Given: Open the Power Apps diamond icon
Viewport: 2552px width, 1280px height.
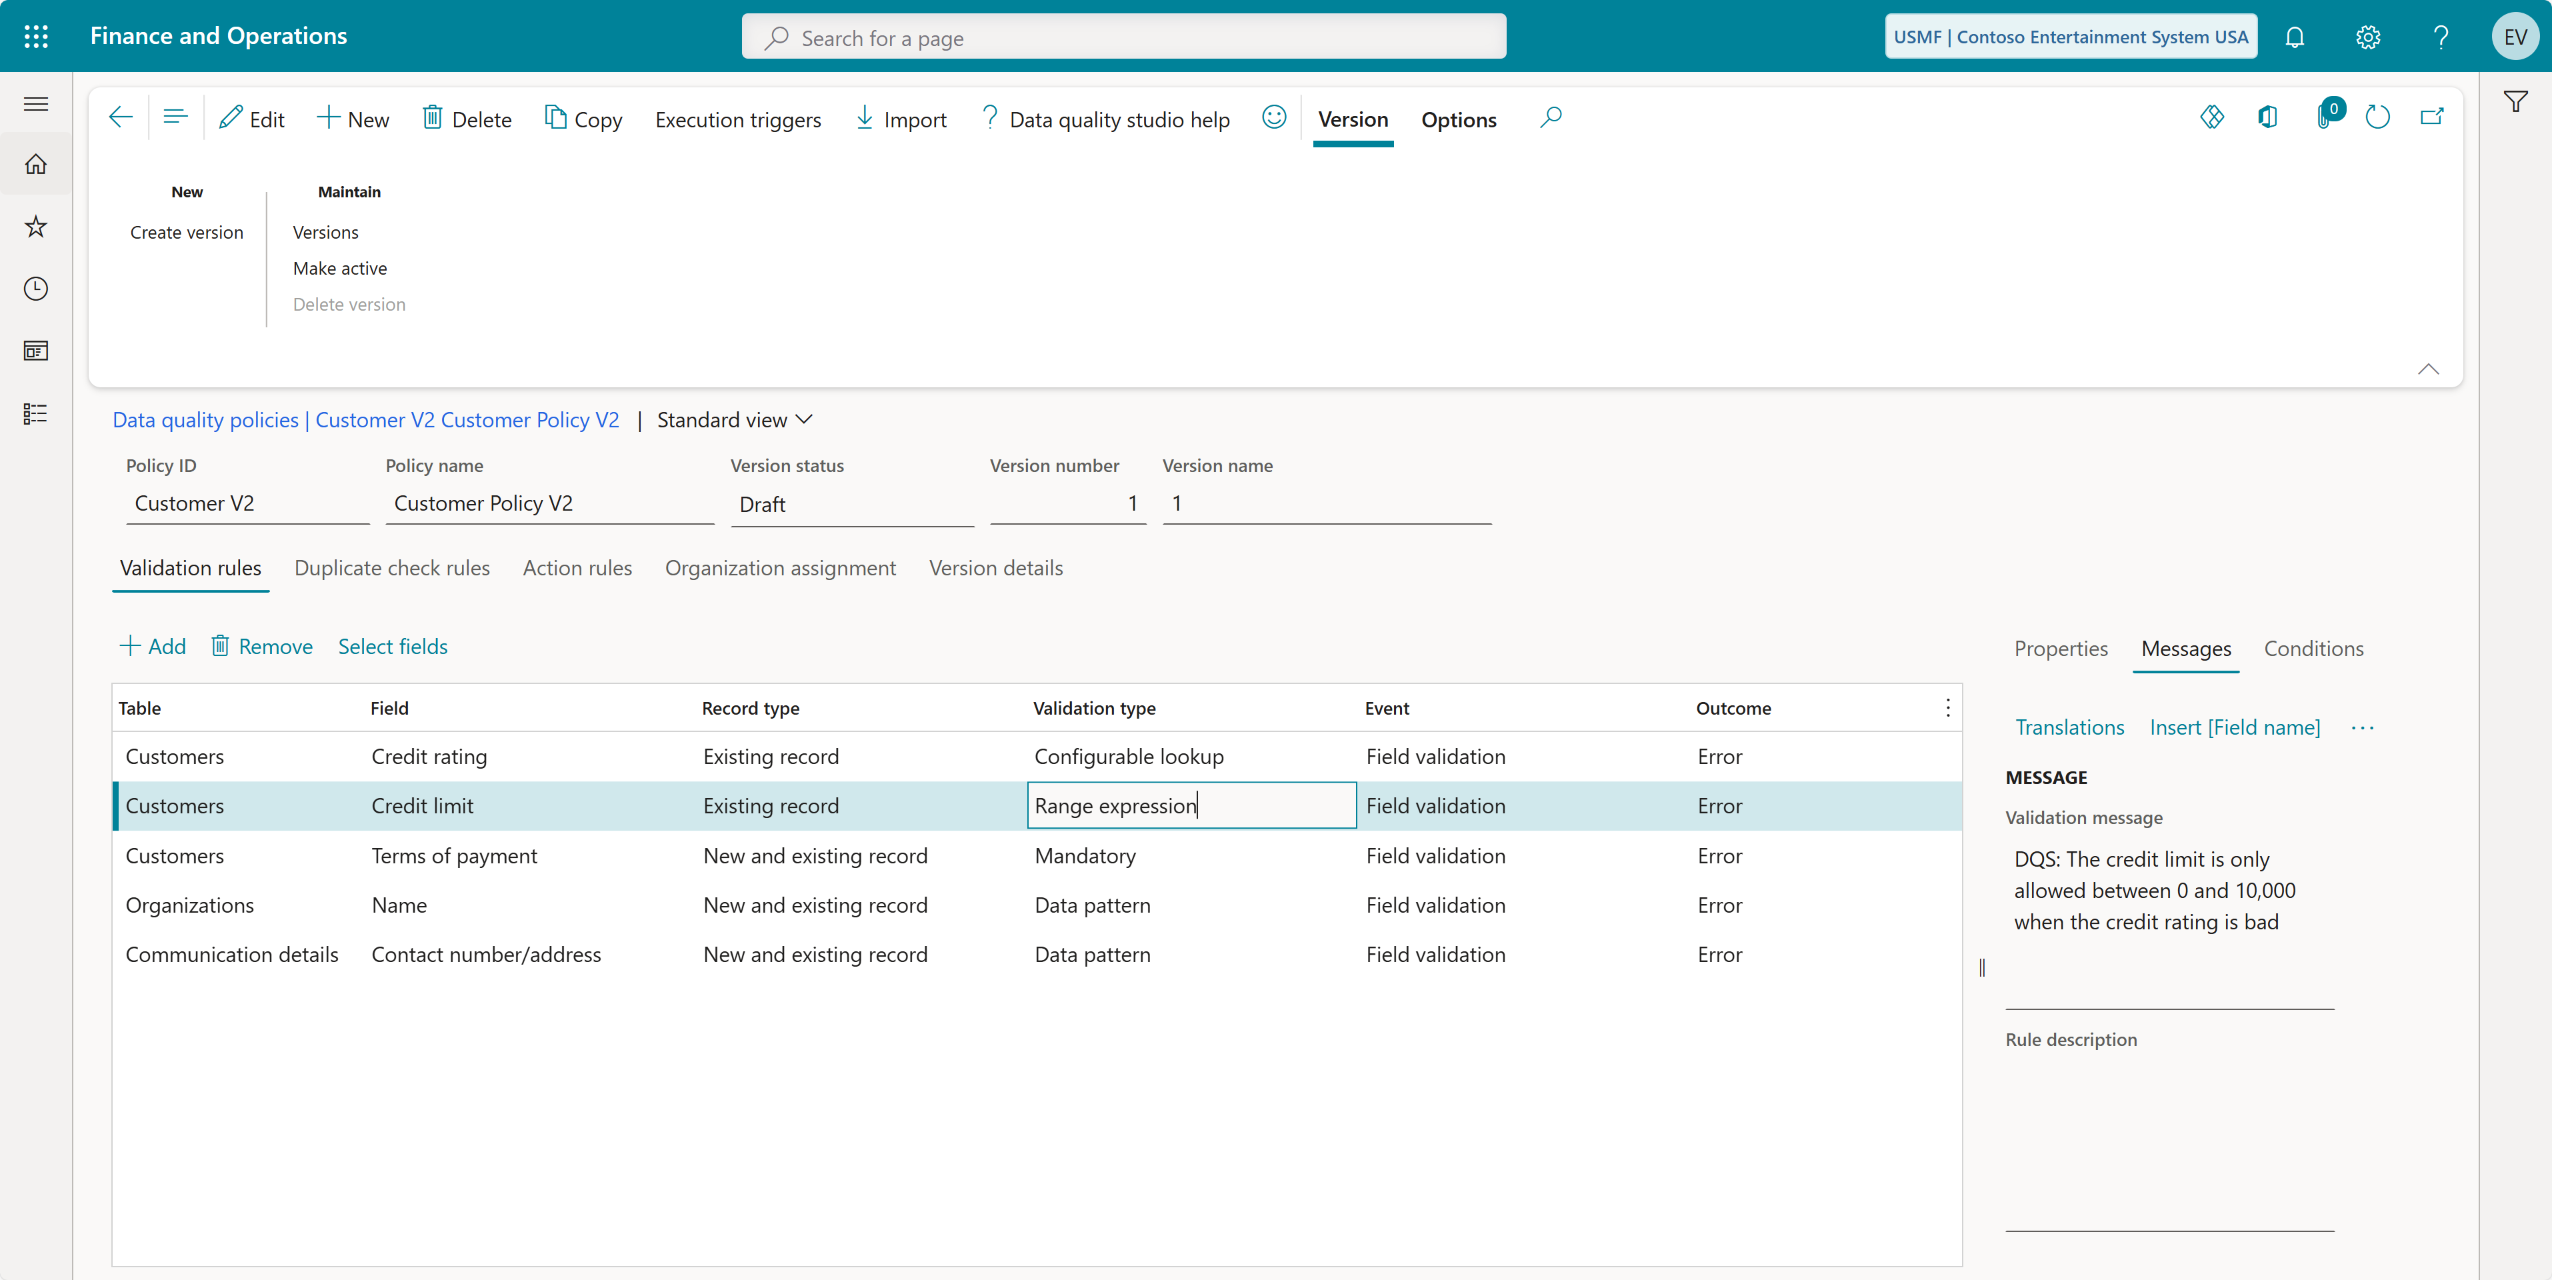Looking at the screenshot, I should point(2212,118).
